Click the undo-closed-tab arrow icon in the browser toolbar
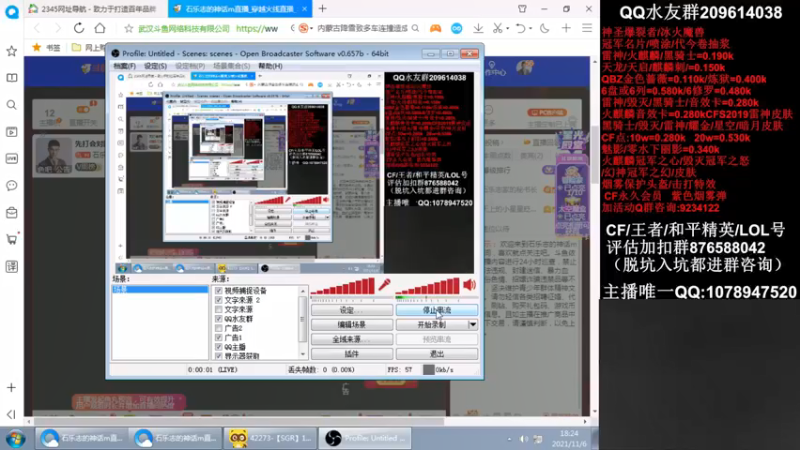 coord(520,29)
